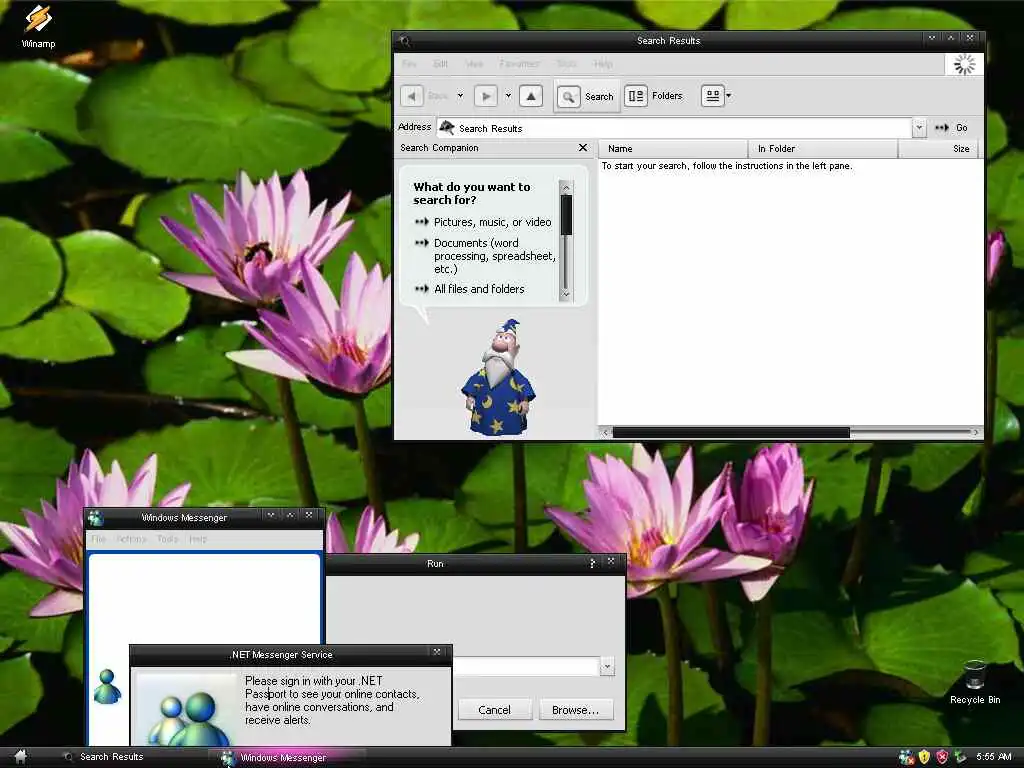Click the yellow security shield tray icon
1024x768 pixels.
(924, 757)
